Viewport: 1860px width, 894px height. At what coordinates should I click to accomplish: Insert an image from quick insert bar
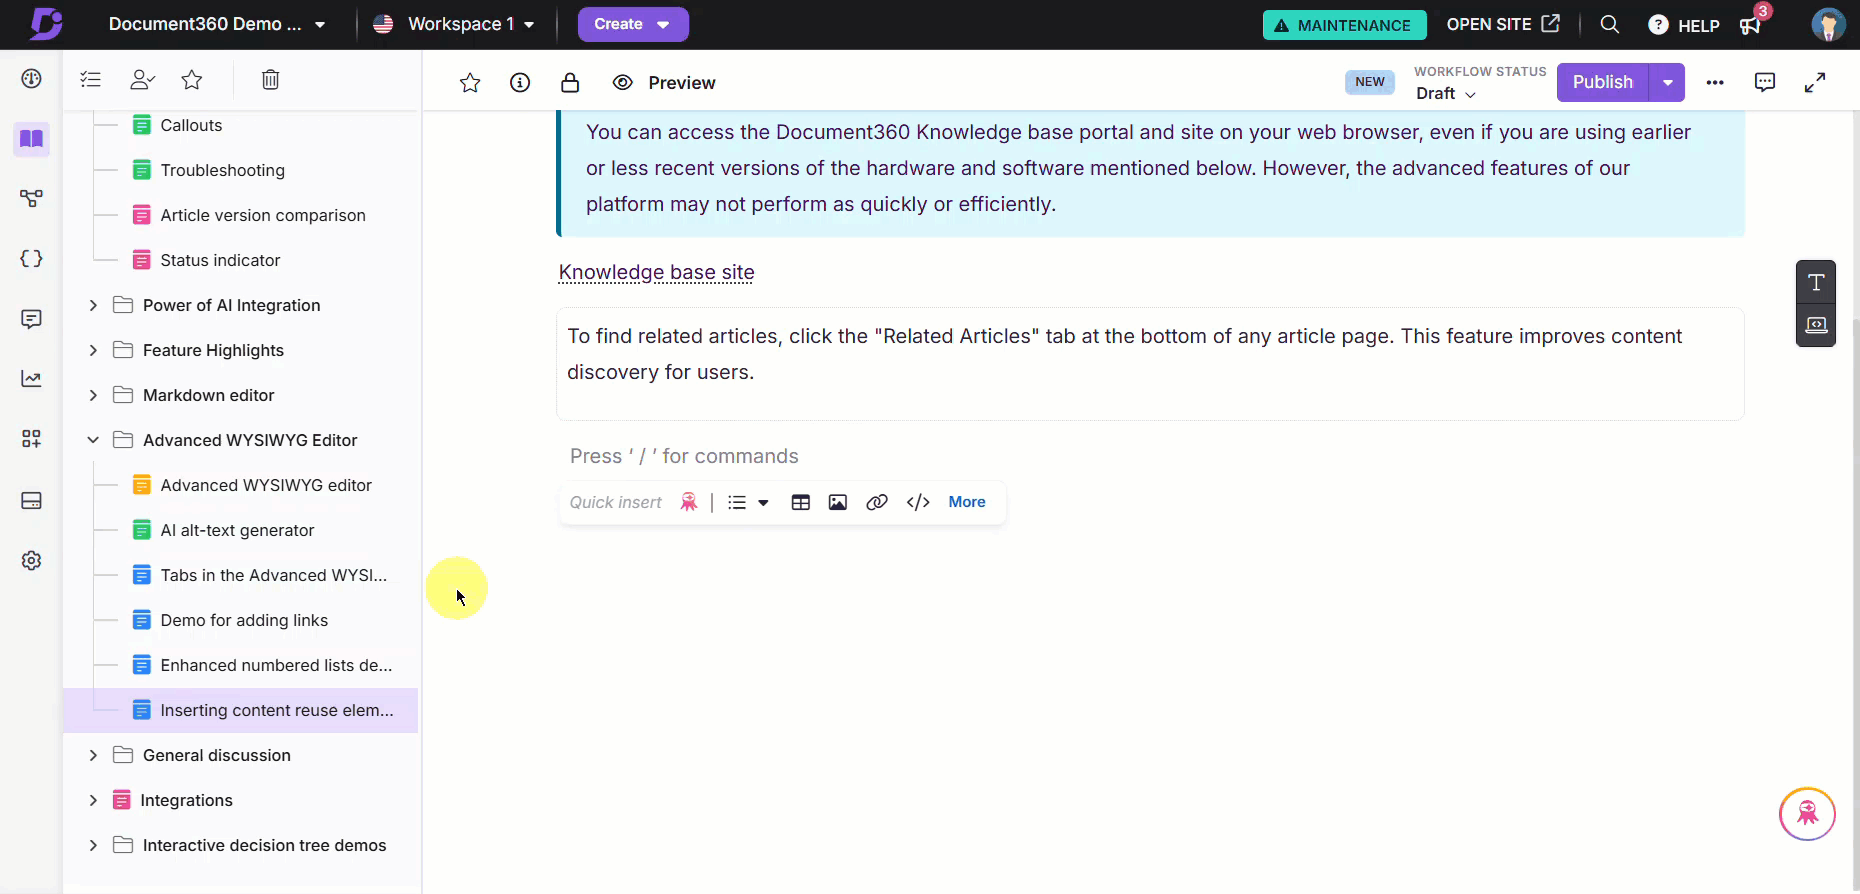(838, 502)
